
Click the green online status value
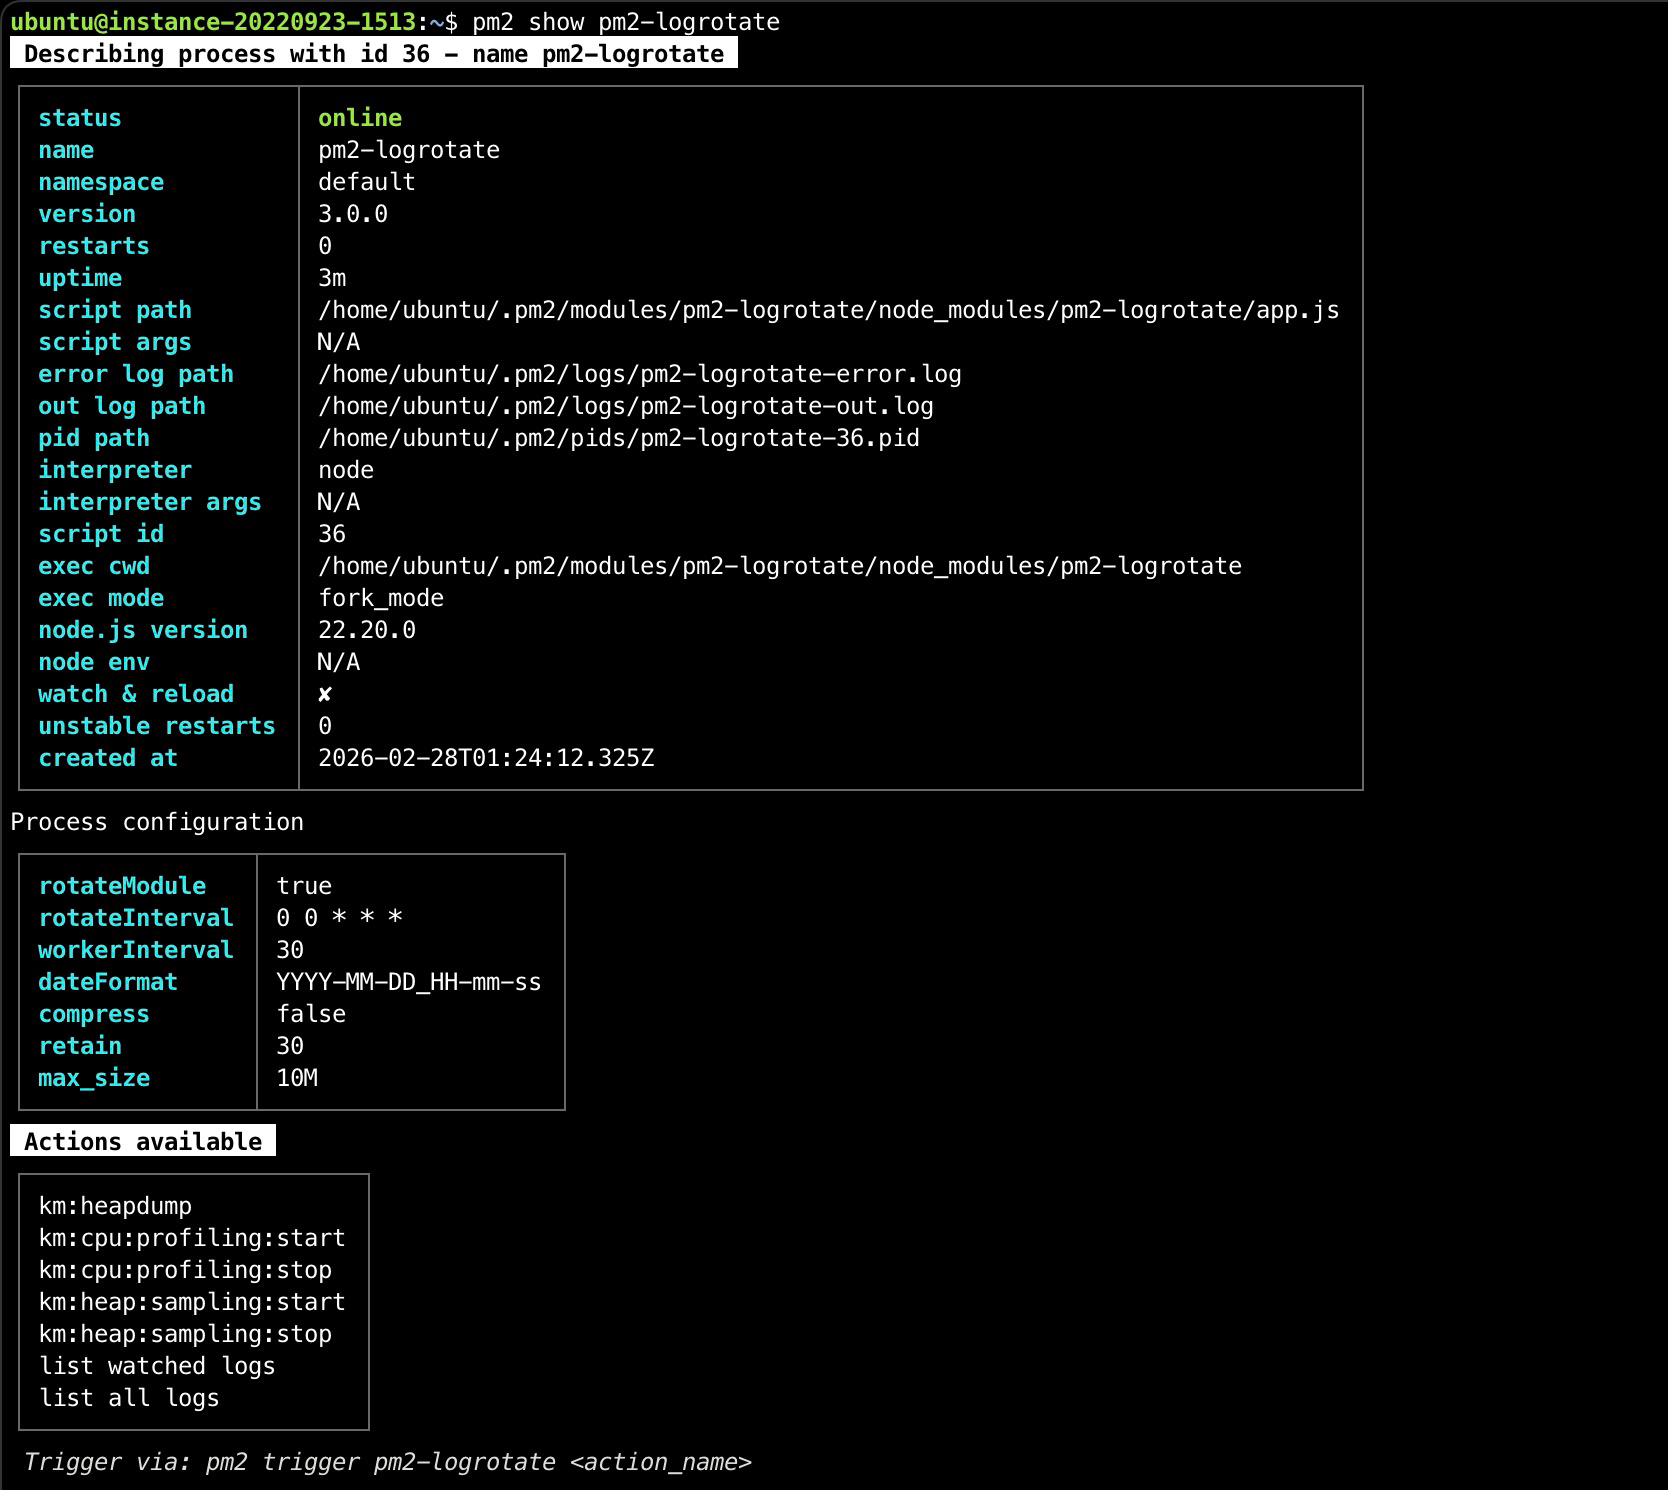click(x=360, y=118)
